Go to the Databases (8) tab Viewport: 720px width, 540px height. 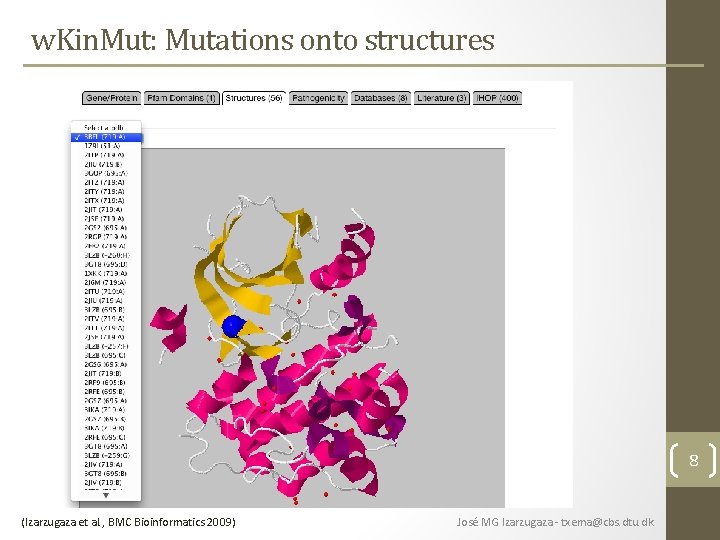pyautogui.click(x=381, y=98)
